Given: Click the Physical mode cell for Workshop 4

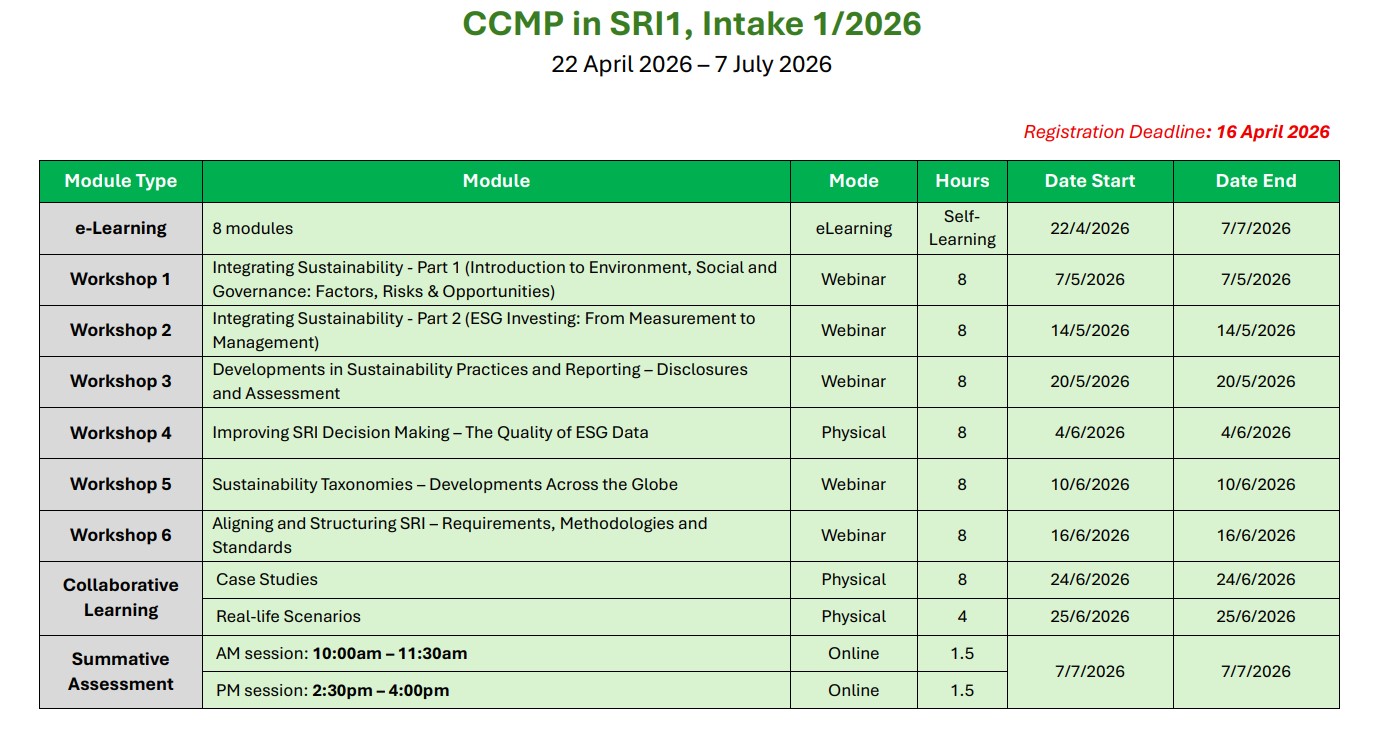Looking at the screenshot, I should 853,433.
